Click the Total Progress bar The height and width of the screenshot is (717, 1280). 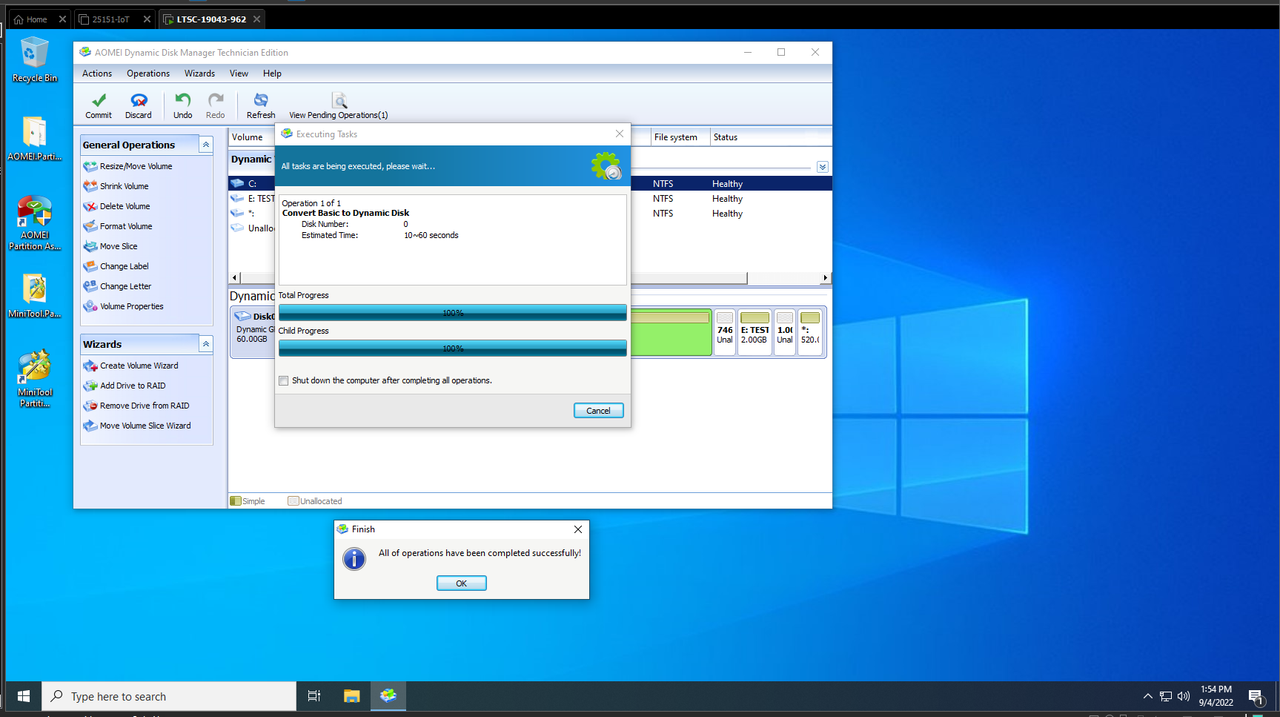[452, 313]
